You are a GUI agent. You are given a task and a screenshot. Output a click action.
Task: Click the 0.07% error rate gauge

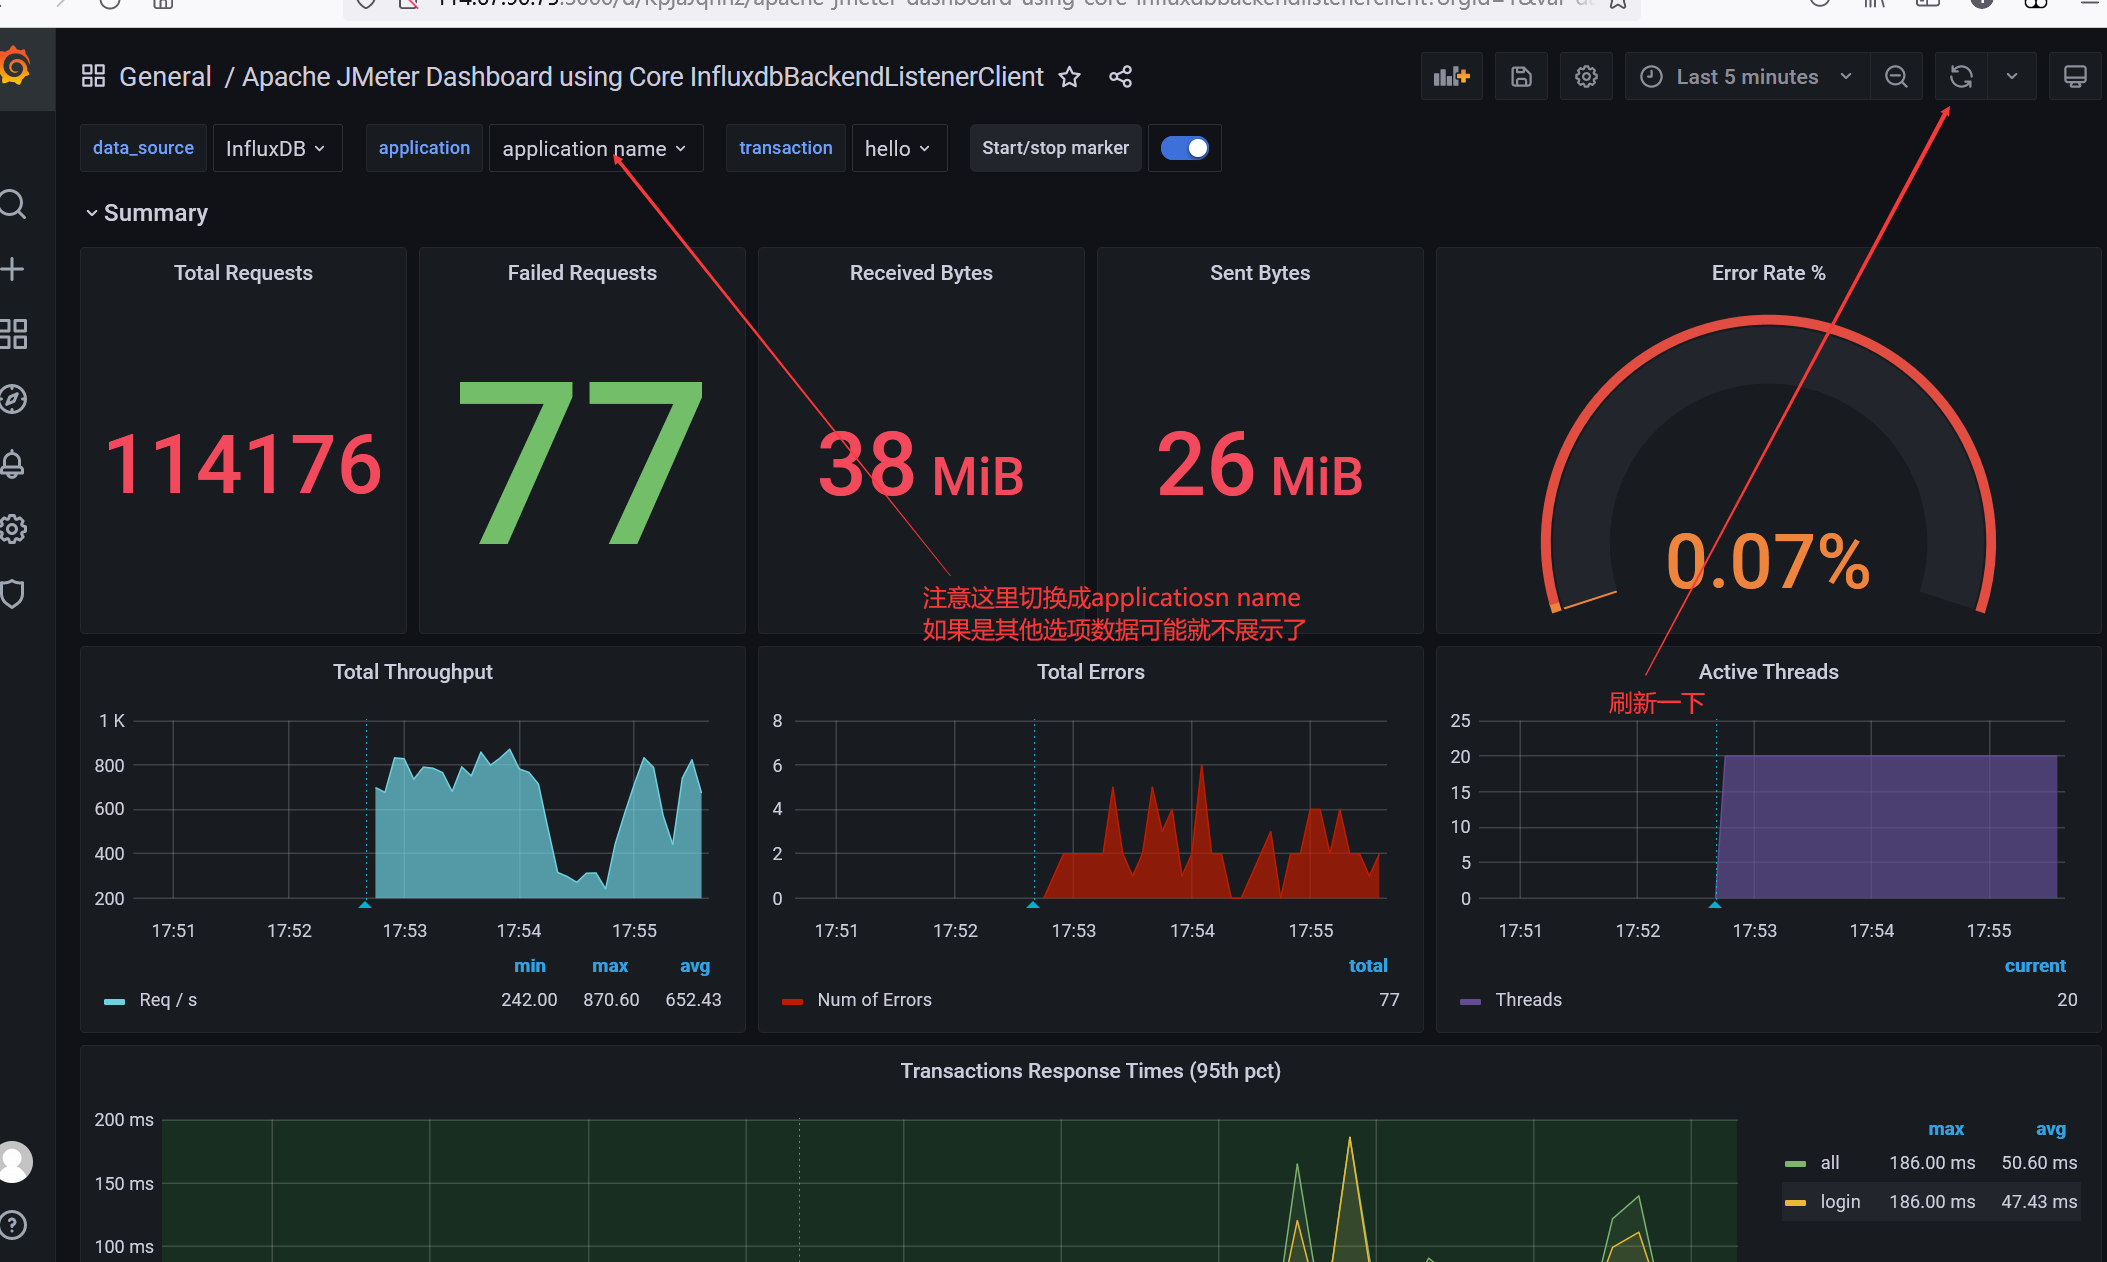1768,560
